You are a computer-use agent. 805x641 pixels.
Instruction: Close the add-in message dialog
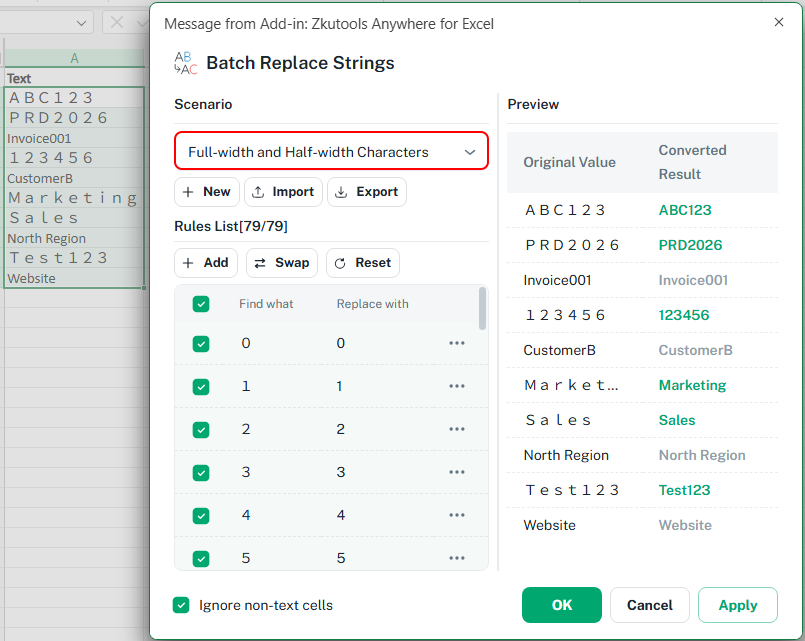coord(778,22)
